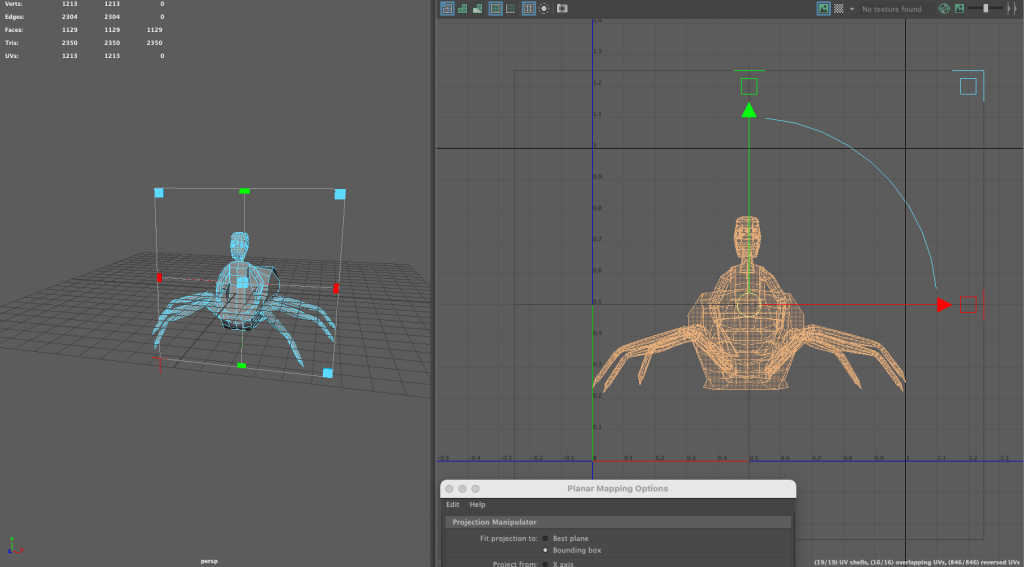Toggle the UV editor grid display icon

(x=496, y=8)
